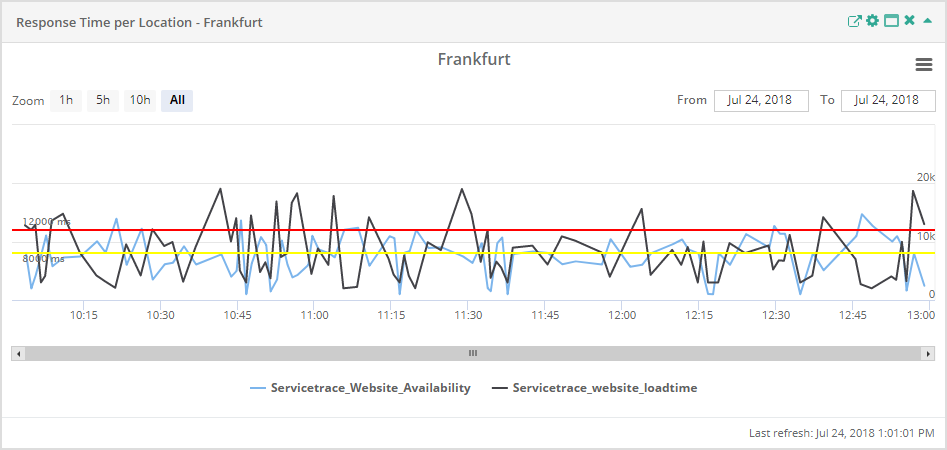Set zoom range to 10h
Viewport: 947px width, 450px height.
[x=140, y=100]
